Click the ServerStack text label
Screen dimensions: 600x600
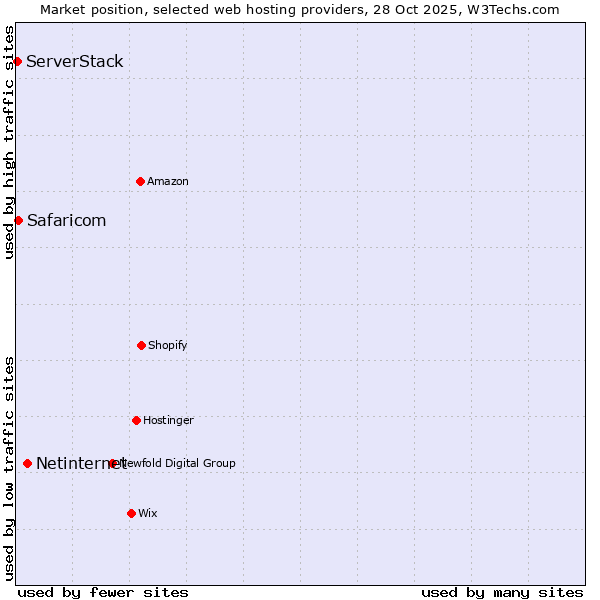click(75, 62)
